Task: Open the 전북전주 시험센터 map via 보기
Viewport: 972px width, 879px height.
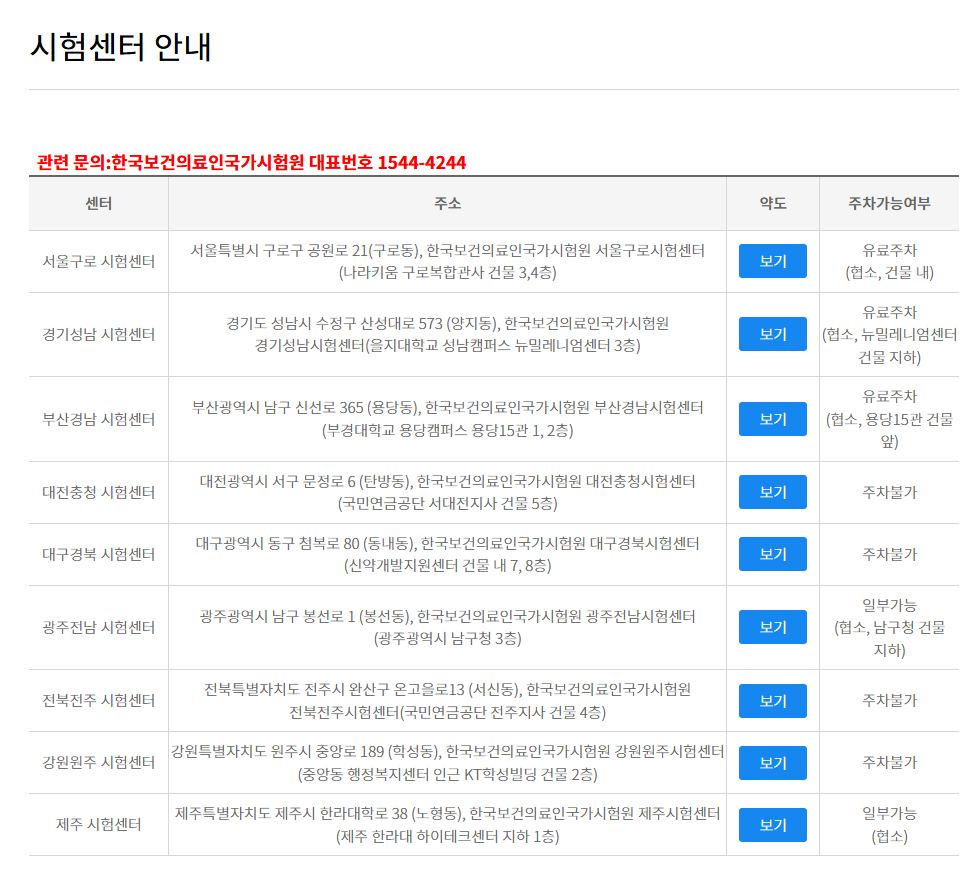Action: coord(772,701)
